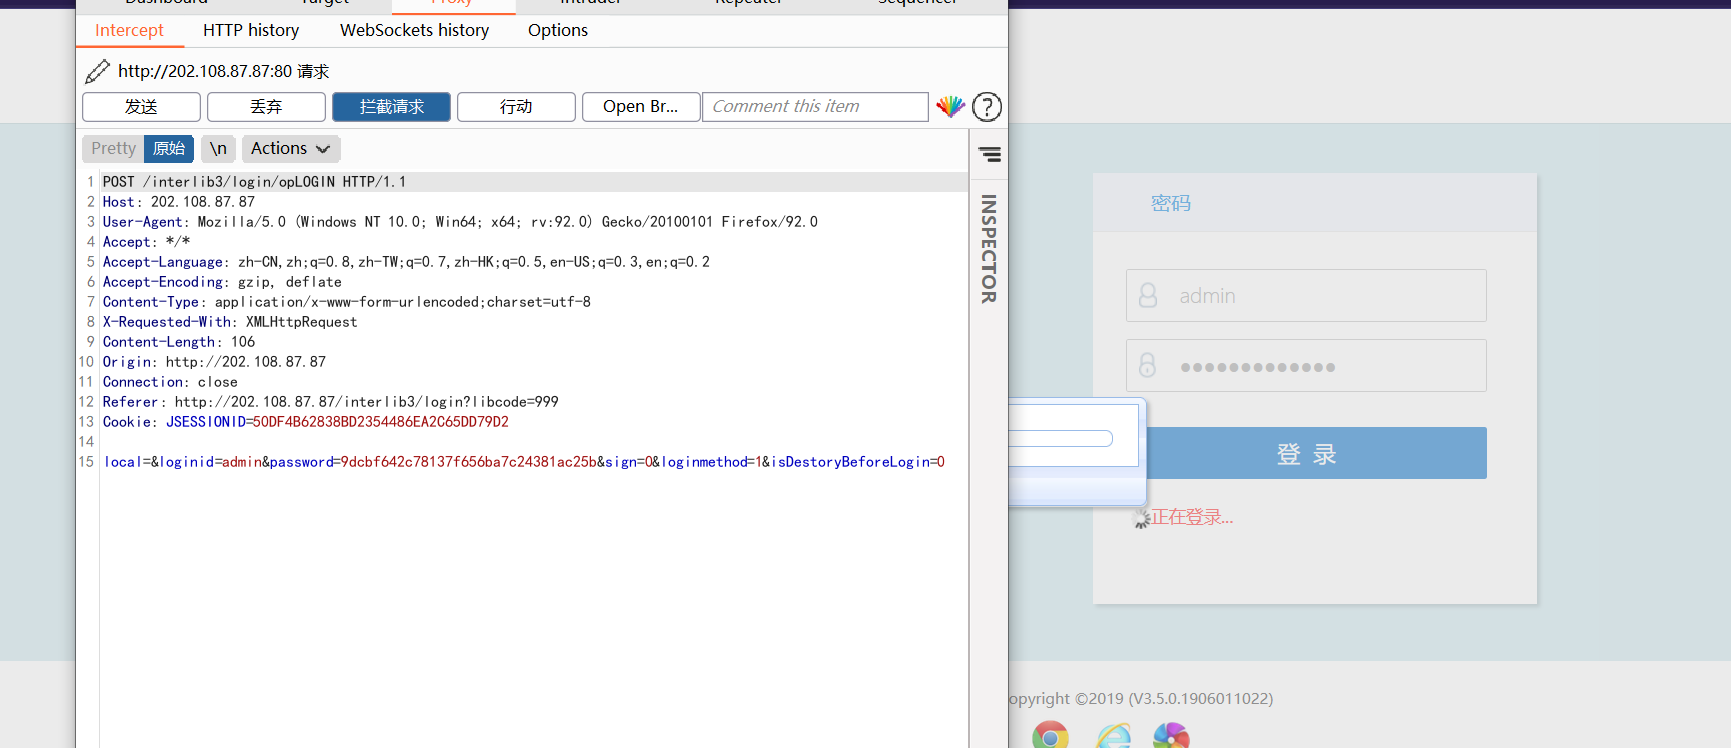Expand the INSPECTOR side panel
This screenshot has height=748, width=1731.
pyautogui.click(x=989, y=249)
